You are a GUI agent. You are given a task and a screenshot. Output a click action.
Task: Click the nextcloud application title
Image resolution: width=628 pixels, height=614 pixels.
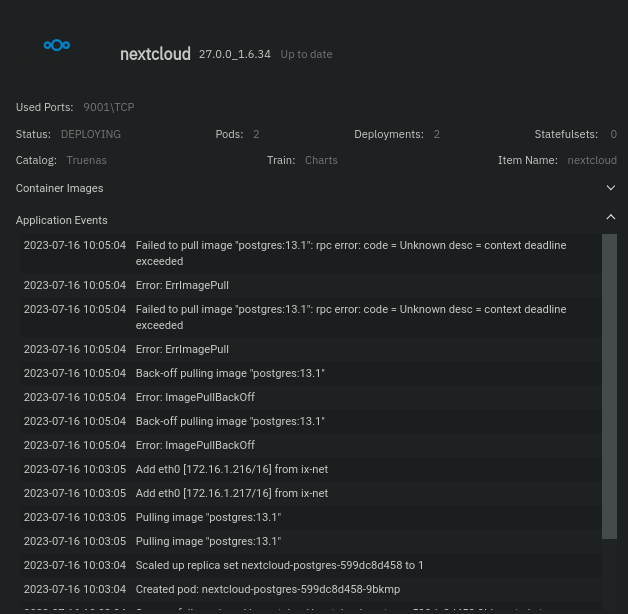tap(155, 54)
